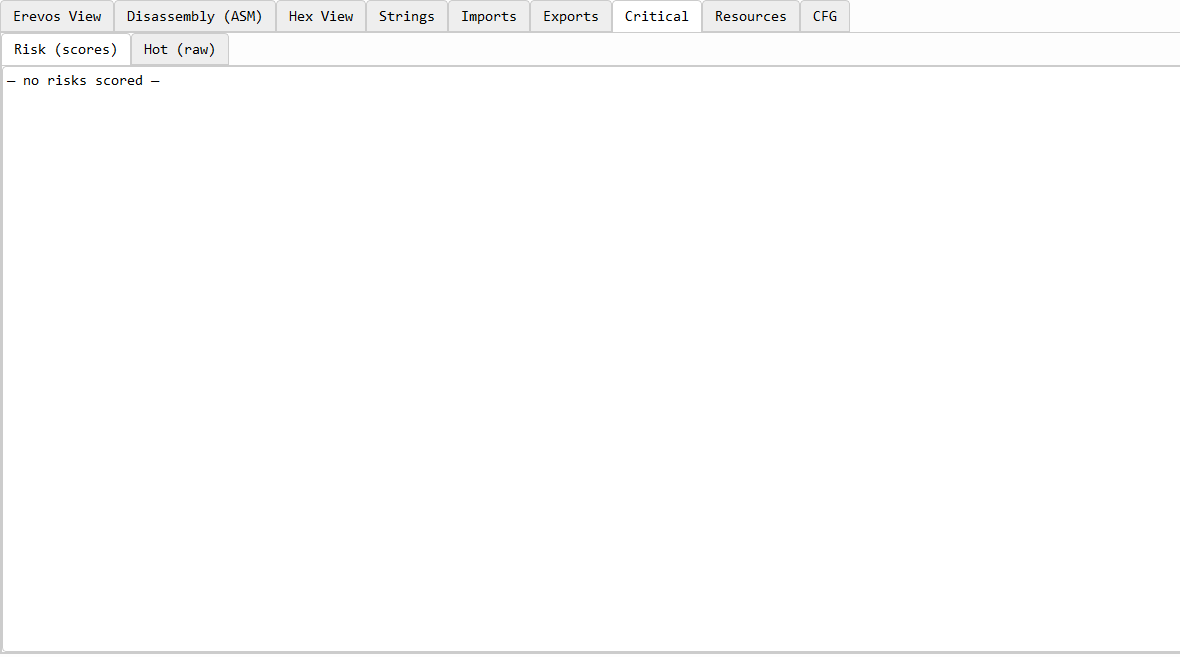Open the Erevos View tab
Image resolution: width=1180 pixels, height=657 pixels.
pyautogui.click(x=57, y=17)
